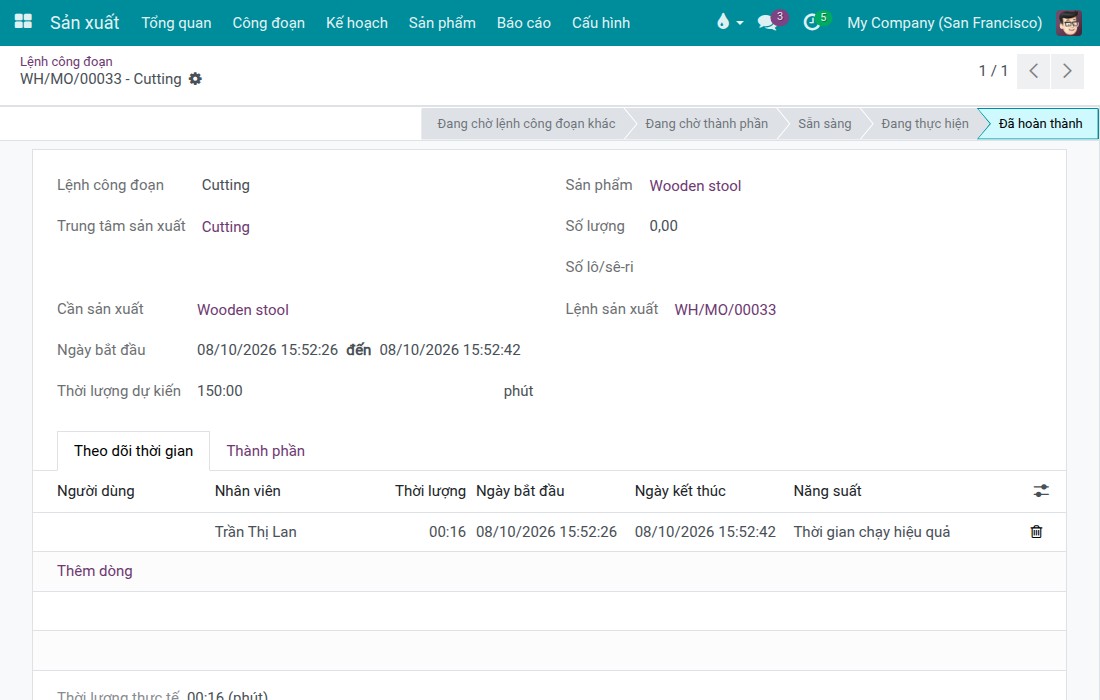1100x700 pixels.
Task: Sort by the Thời lượng column header
Action: 430,491
